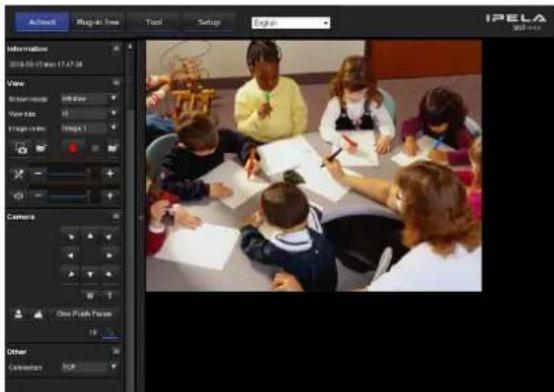Toggle the microphone mute icon
The width and height of the screenshot is (554, 392).
point(18,174)
